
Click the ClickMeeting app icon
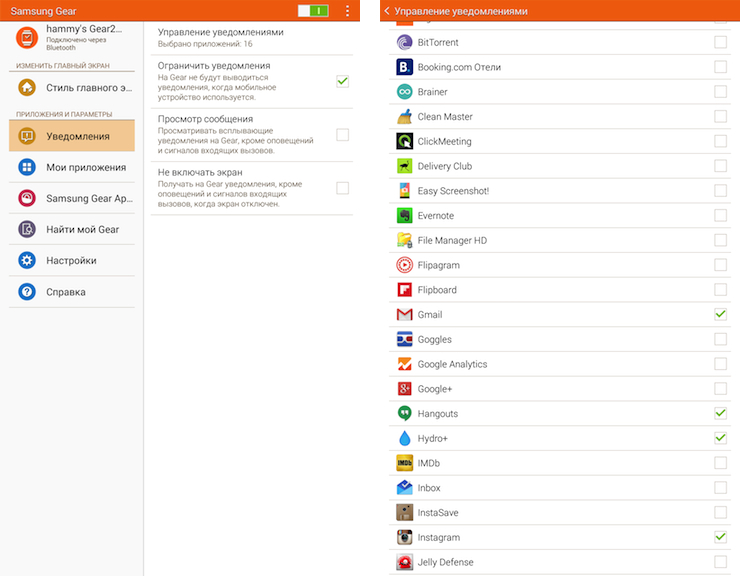click(404, 141)
